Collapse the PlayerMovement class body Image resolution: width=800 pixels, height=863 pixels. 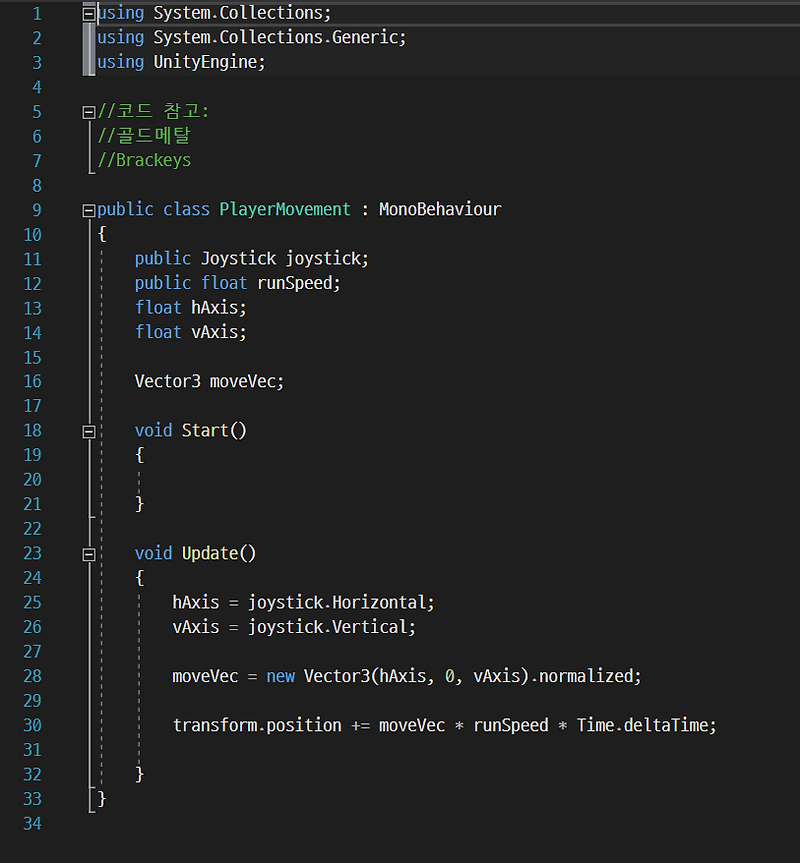[88, 209]
